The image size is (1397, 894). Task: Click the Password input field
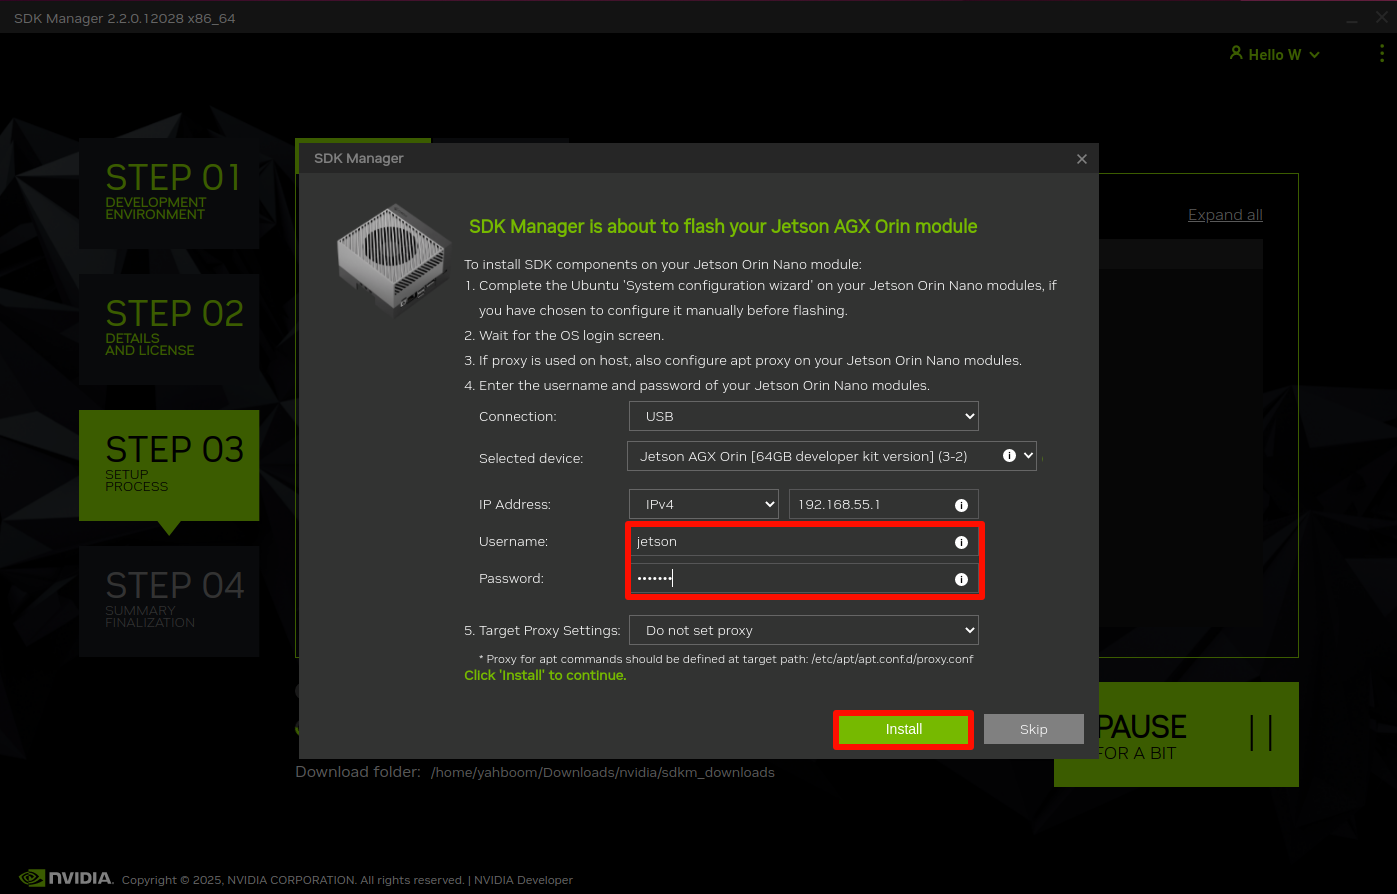pyautogui.click(x=805, y=579)
